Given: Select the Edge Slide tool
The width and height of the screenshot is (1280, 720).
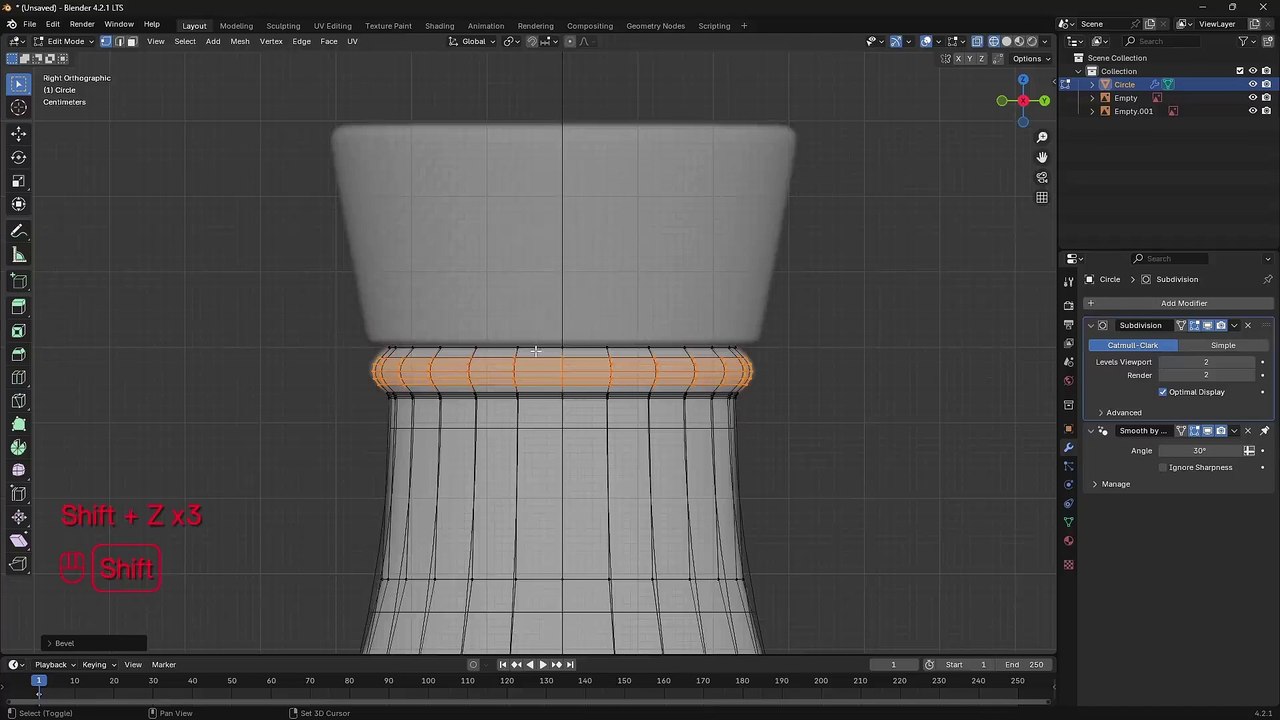Looking at the screenshot, I should coord(18,494).
